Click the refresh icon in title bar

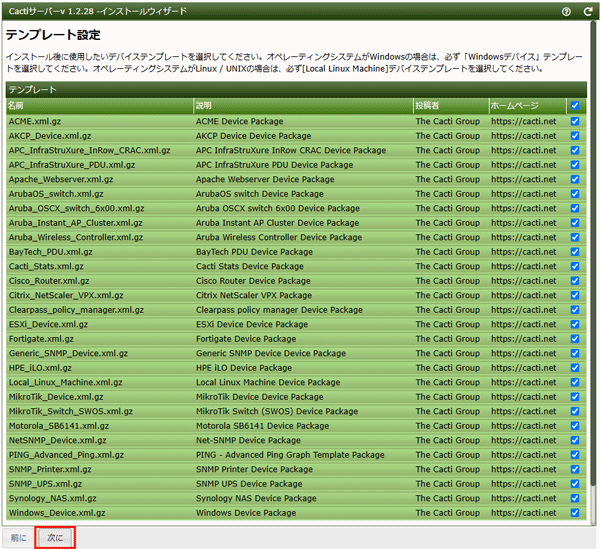(x=588, y=11)
